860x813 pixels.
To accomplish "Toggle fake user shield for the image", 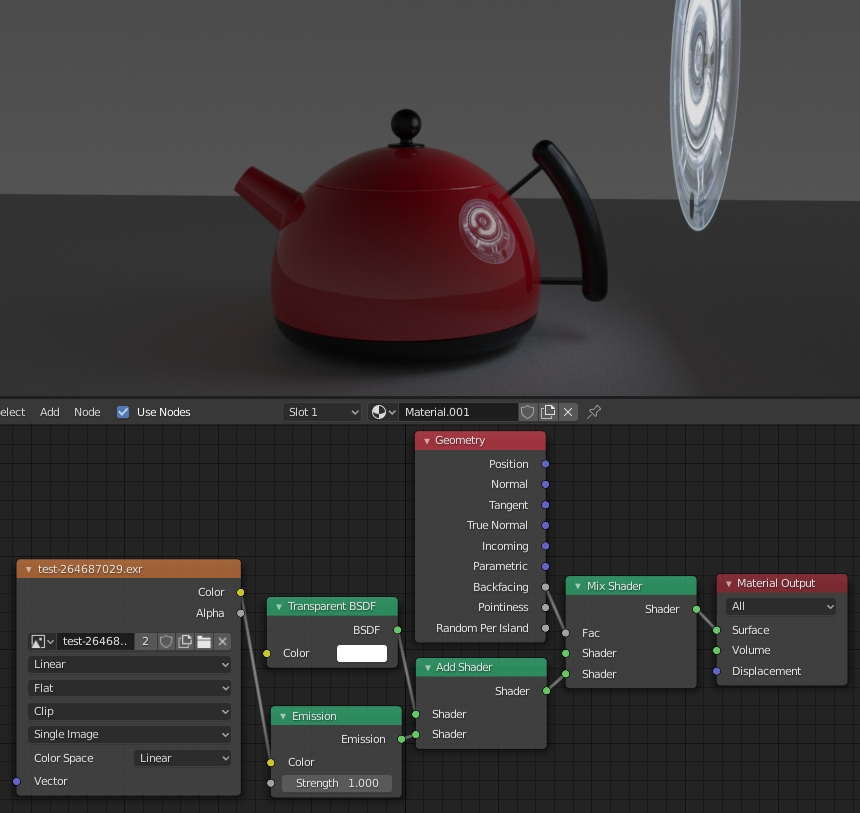I will coord(166,641).
